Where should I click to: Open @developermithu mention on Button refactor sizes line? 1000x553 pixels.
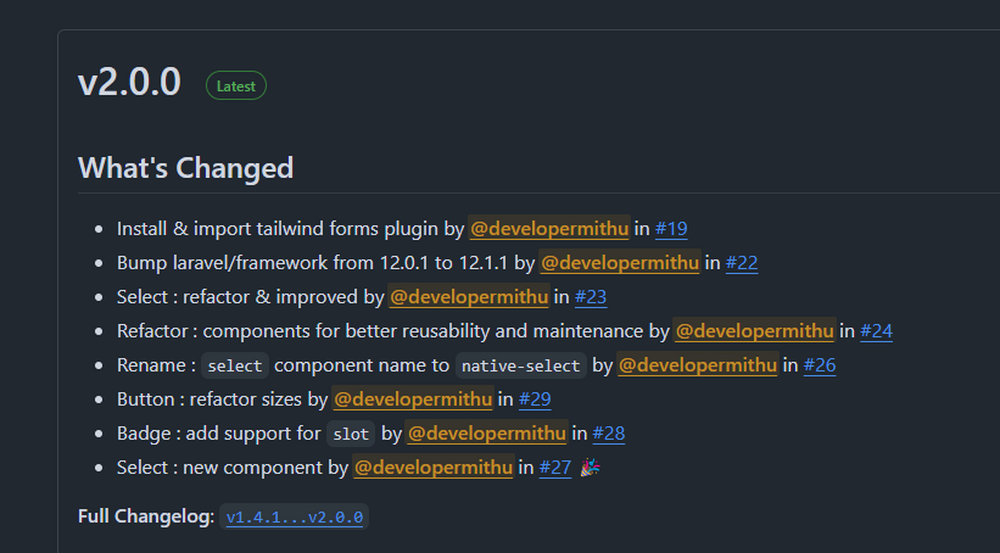pyautogui.click(x=413, y=399)
